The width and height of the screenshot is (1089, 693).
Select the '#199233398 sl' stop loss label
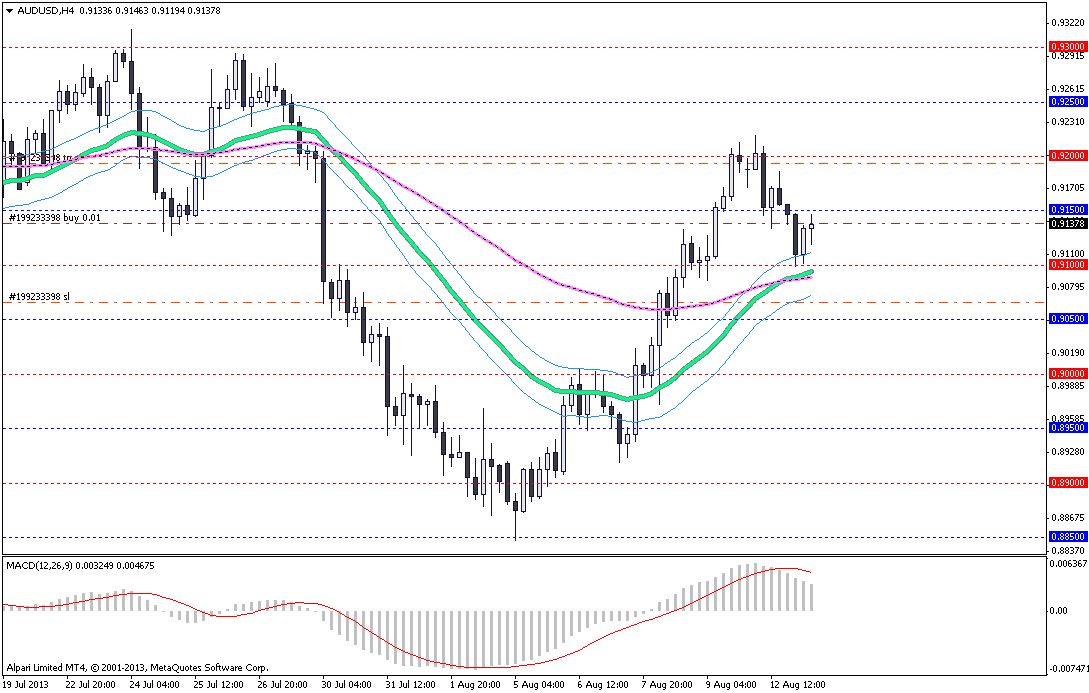click(39, 297)
